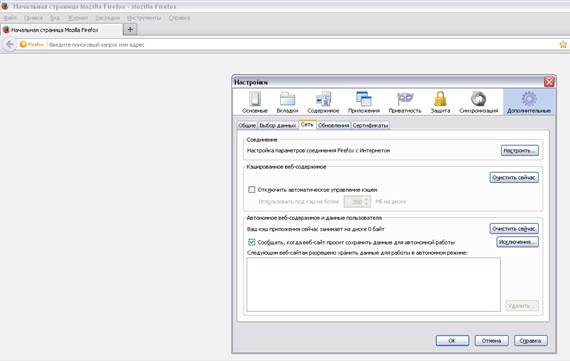Enable Отключить автоматическое управление кэшем checkbox
Viewport: 570px width, 361px height.
pos(252,189)
